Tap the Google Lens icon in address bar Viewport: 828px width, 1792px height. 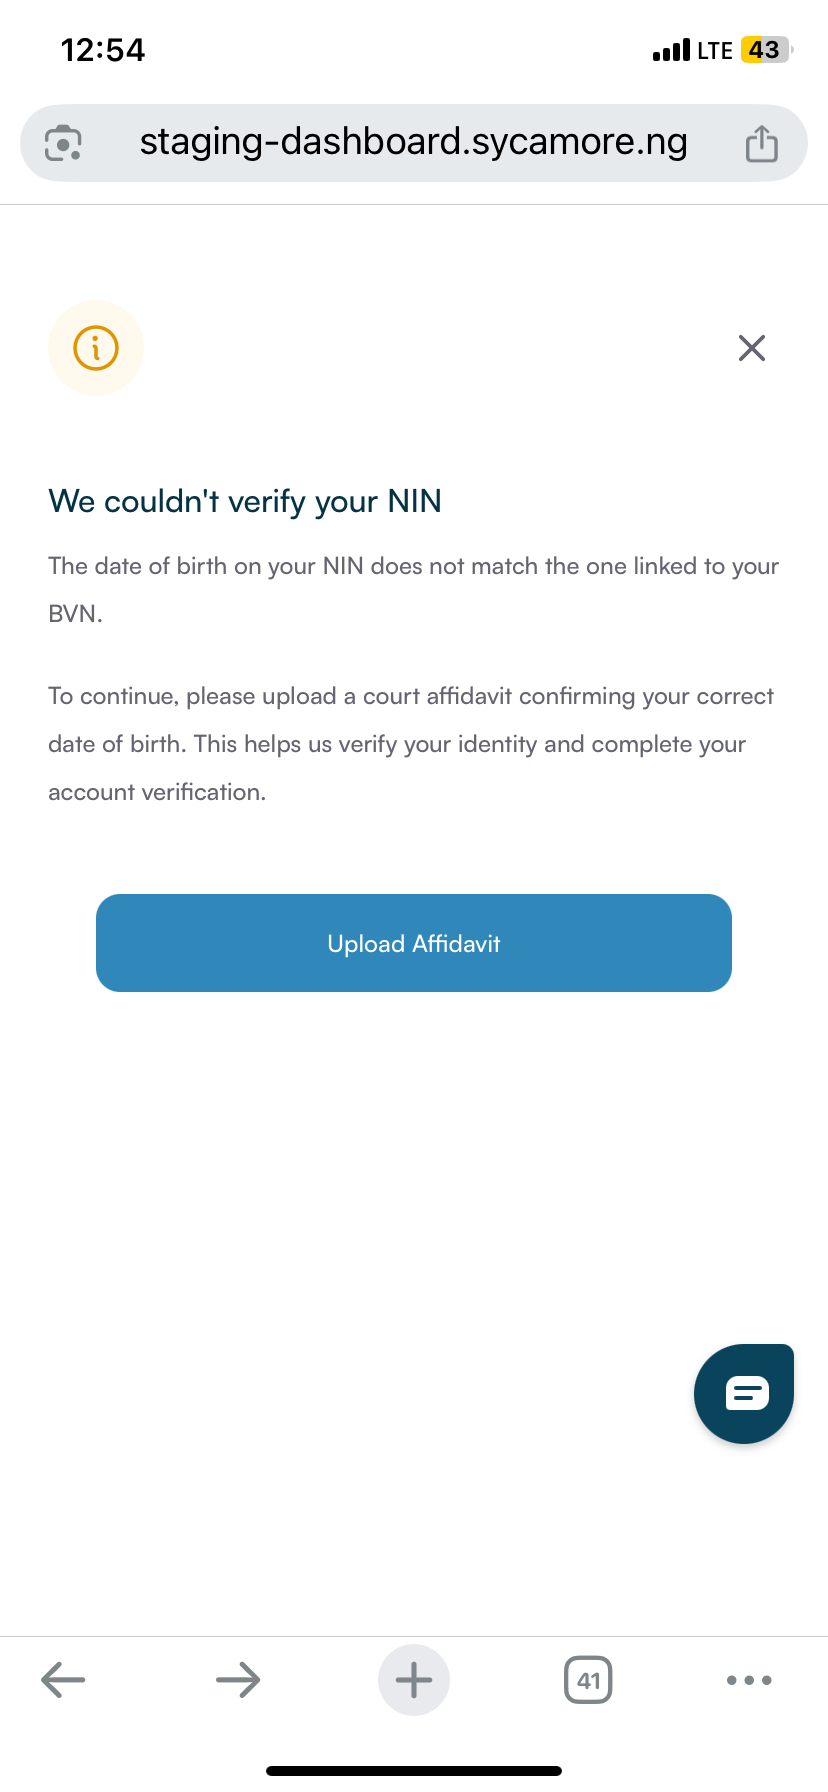pyautogui.click(x=63, y=144)
